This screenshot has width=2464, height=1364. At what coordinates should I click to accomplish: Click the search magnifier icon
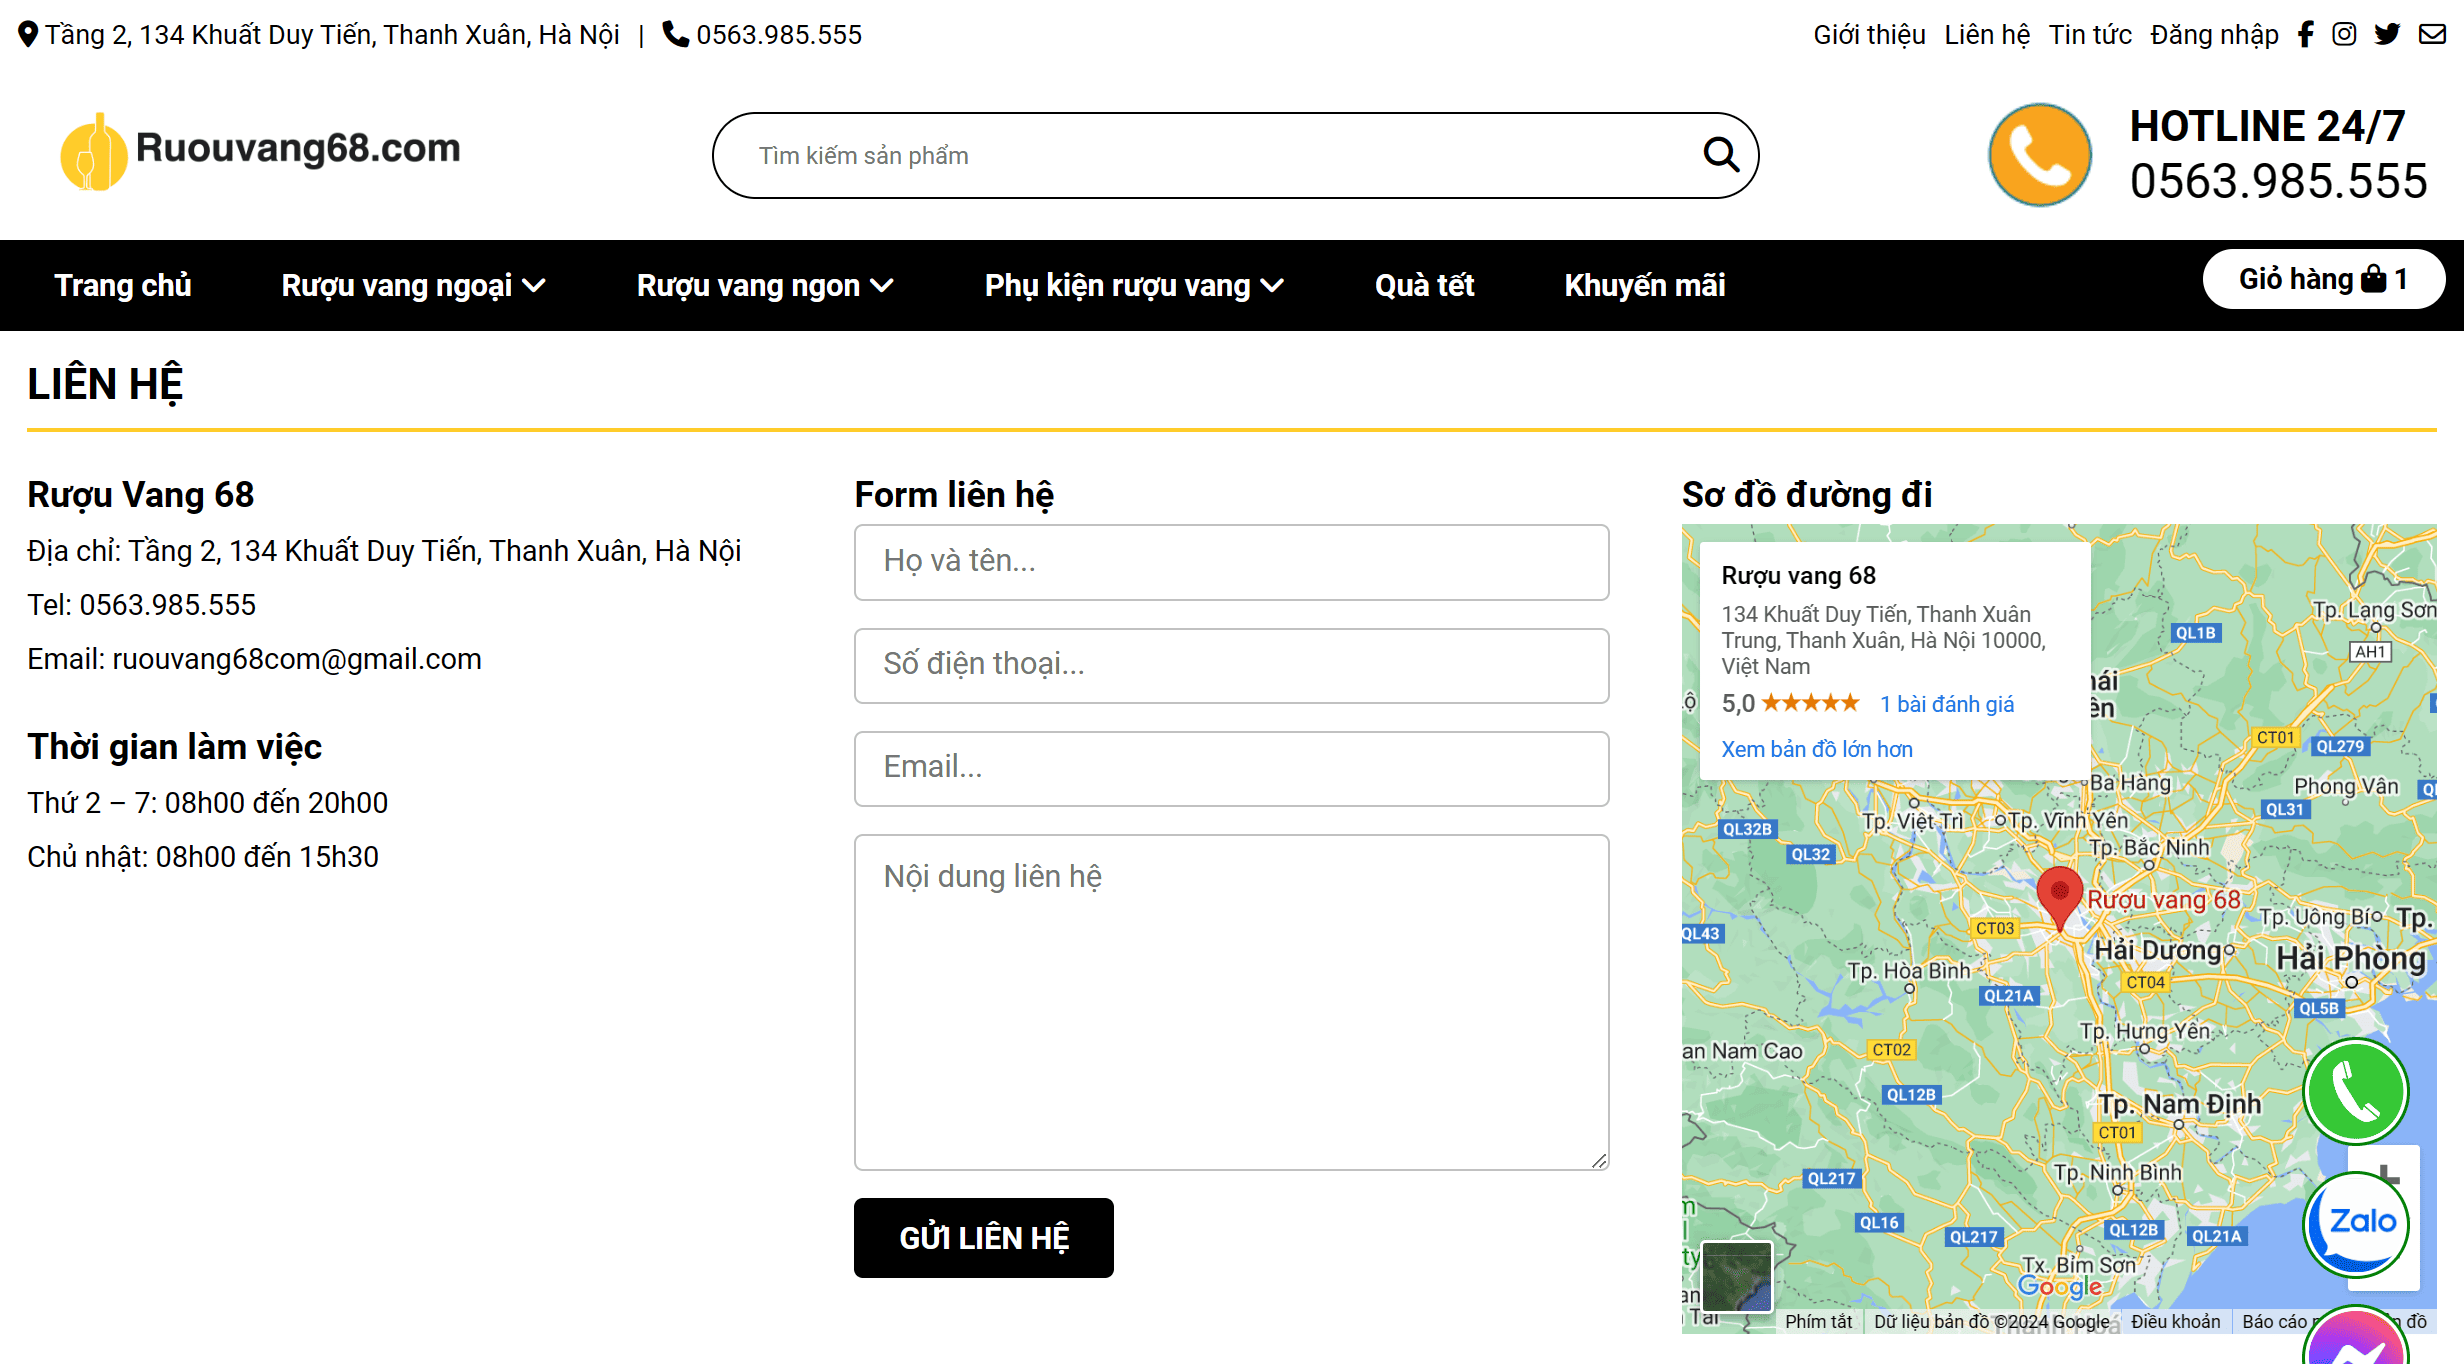pyautogui.click(x=1721, y=155)
